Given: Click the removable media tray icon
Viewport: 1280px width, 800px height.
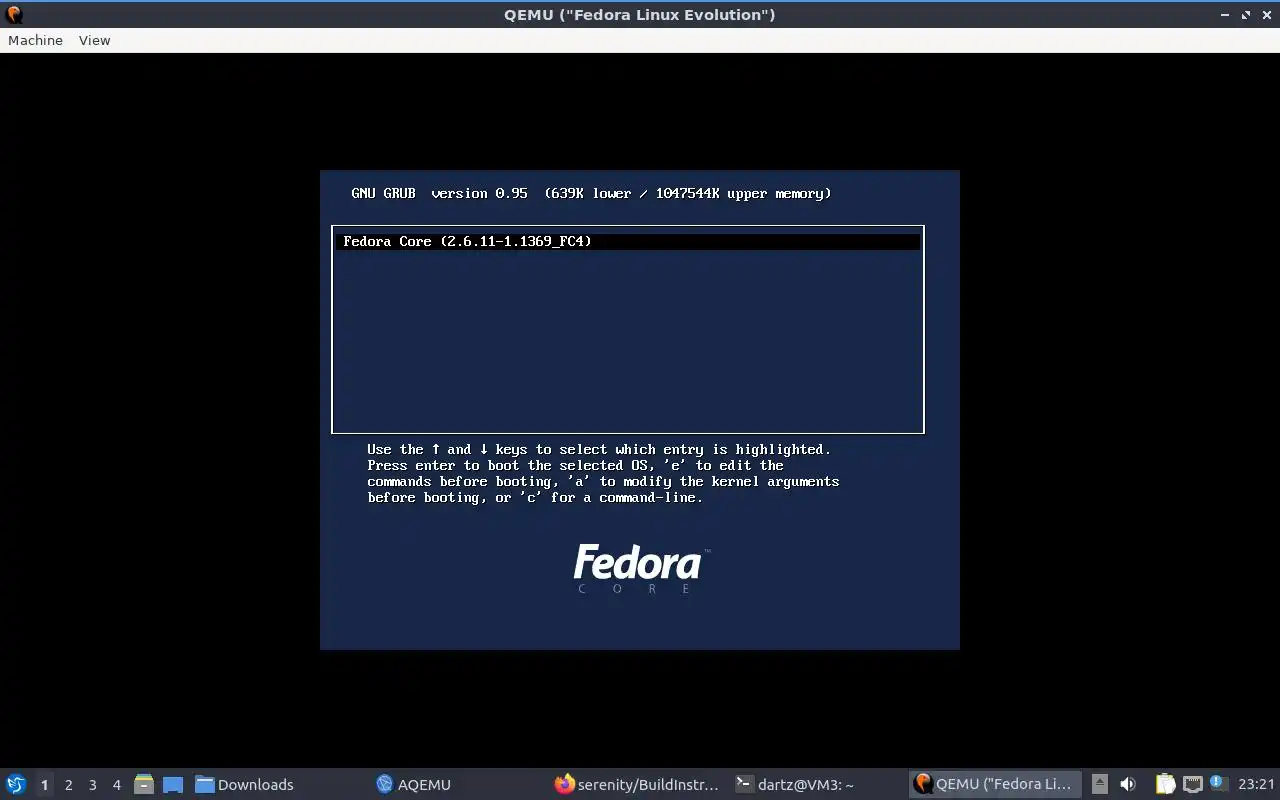Looking at the screenshot, I should point(1099,784).
